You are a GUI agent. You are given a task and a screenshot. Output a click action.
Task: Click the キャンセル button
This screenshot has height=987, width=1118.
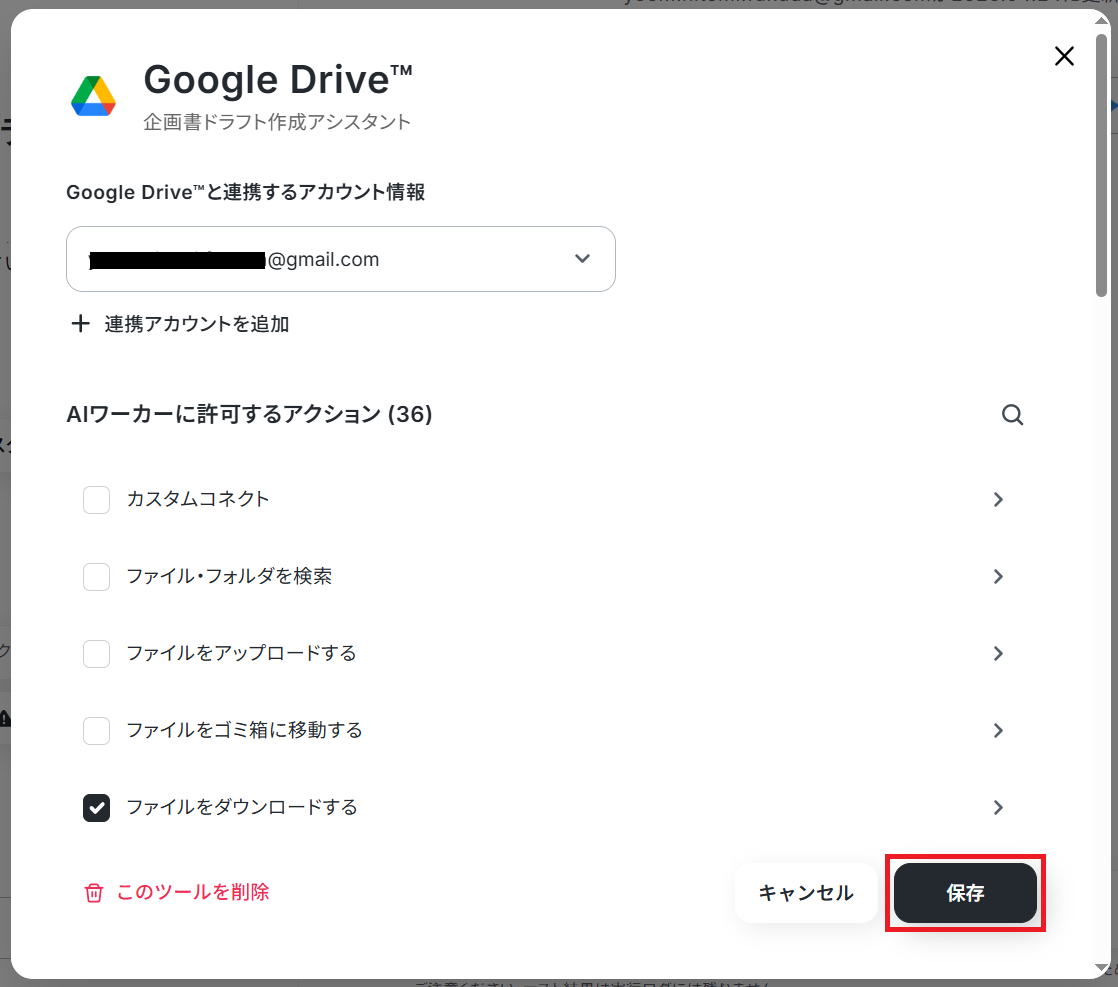point(806,893)
